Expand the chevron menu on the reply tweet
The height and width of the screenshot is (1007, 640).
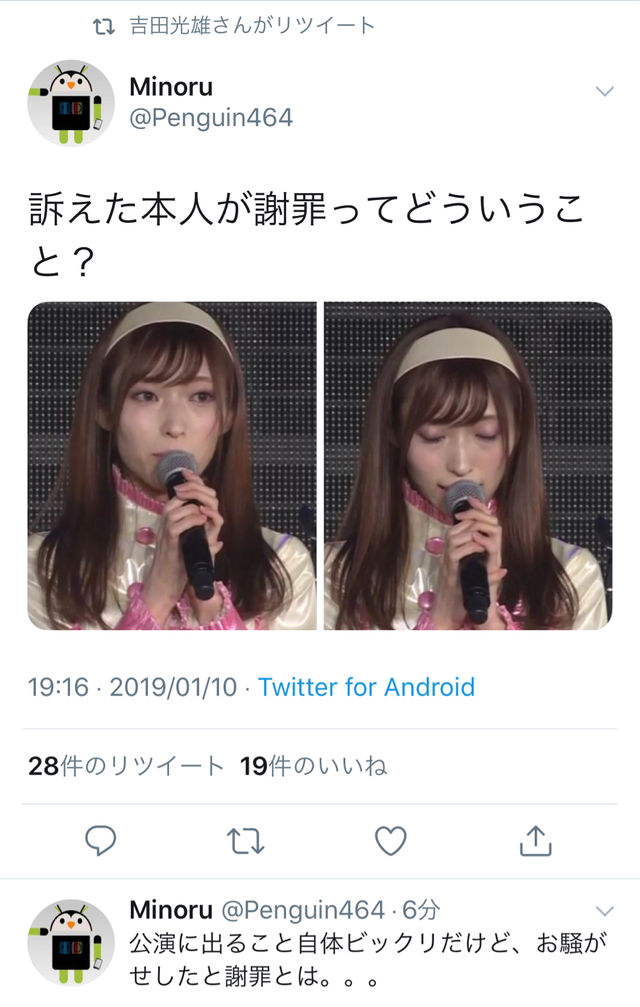pos(605,911)
